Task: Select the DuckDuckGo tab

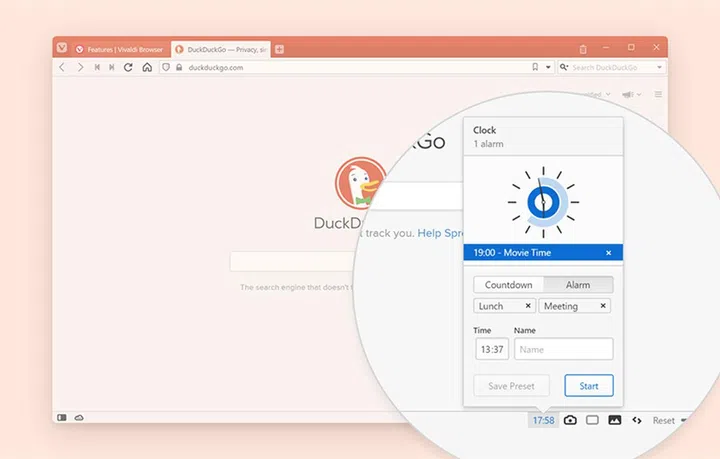Action: click(x=222, y=48)
